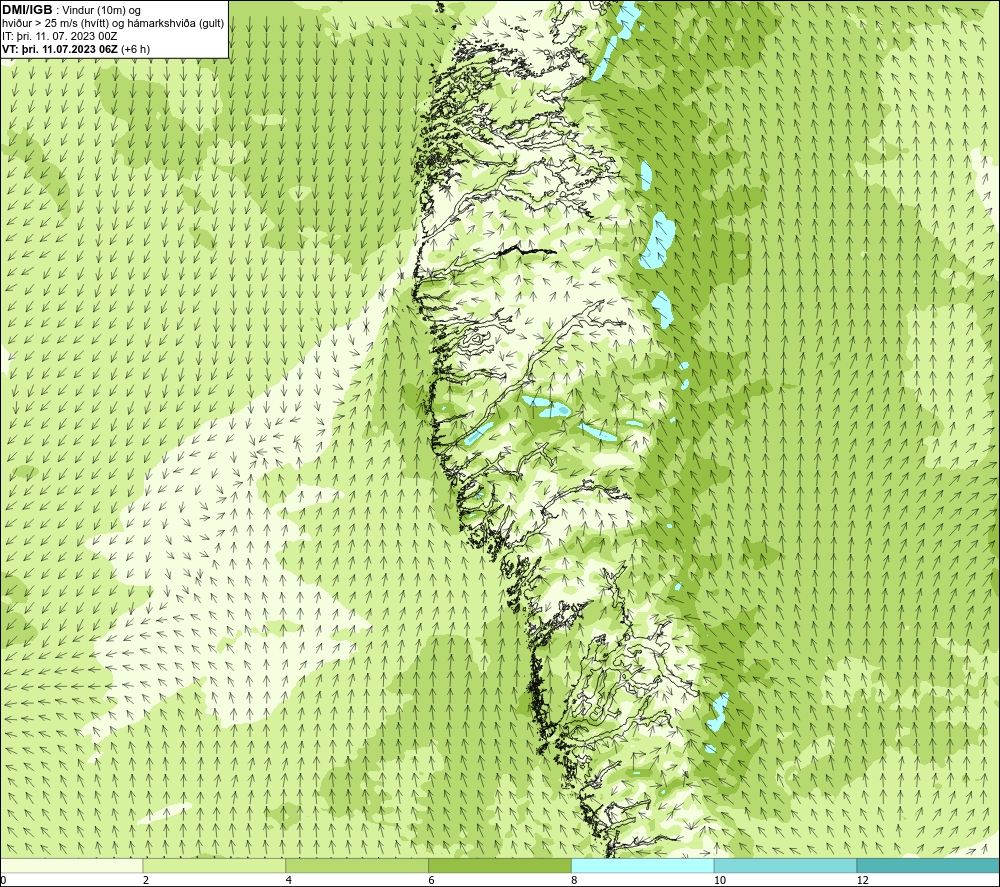
Task: Select the 10–12 m/s turquoise color band
Action: (x=786, y=865)
